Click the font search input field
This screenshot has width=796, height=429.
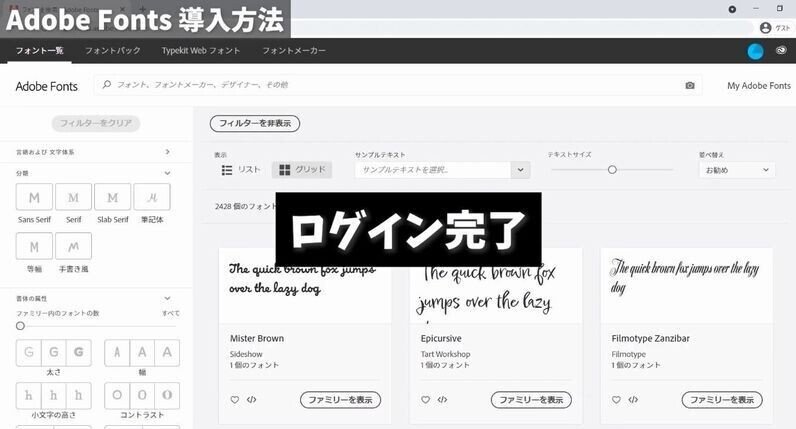pyautogui.click(x=399, y=85)
